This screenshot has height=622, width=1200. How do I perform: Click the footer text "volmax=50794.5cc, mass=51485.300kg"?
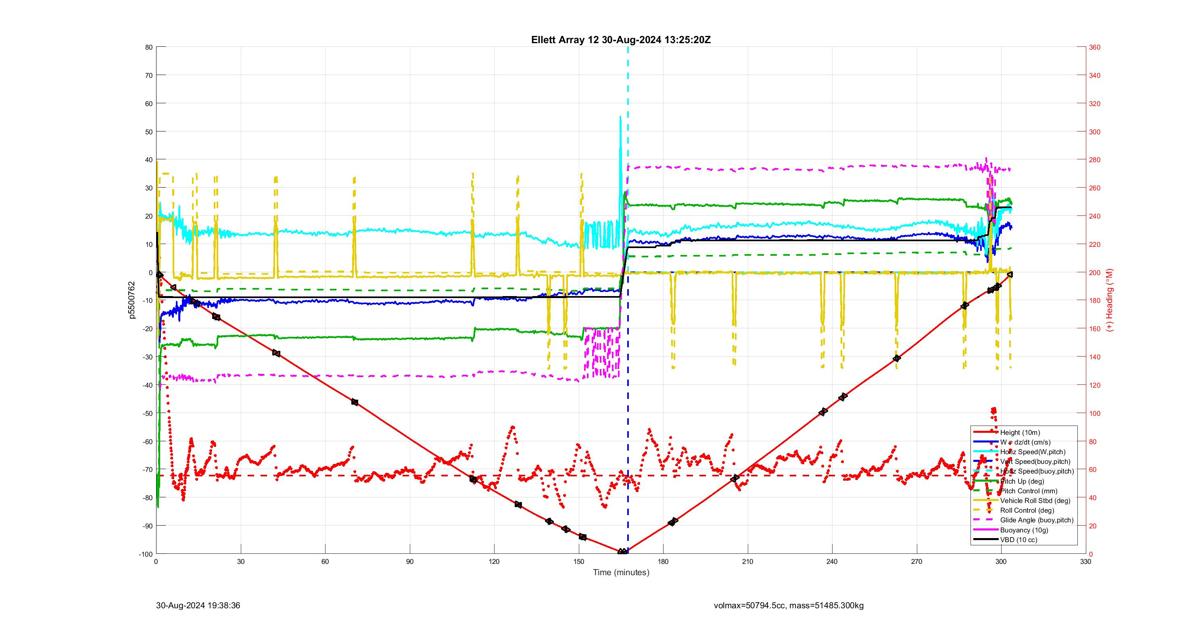(x=789, y=606)
